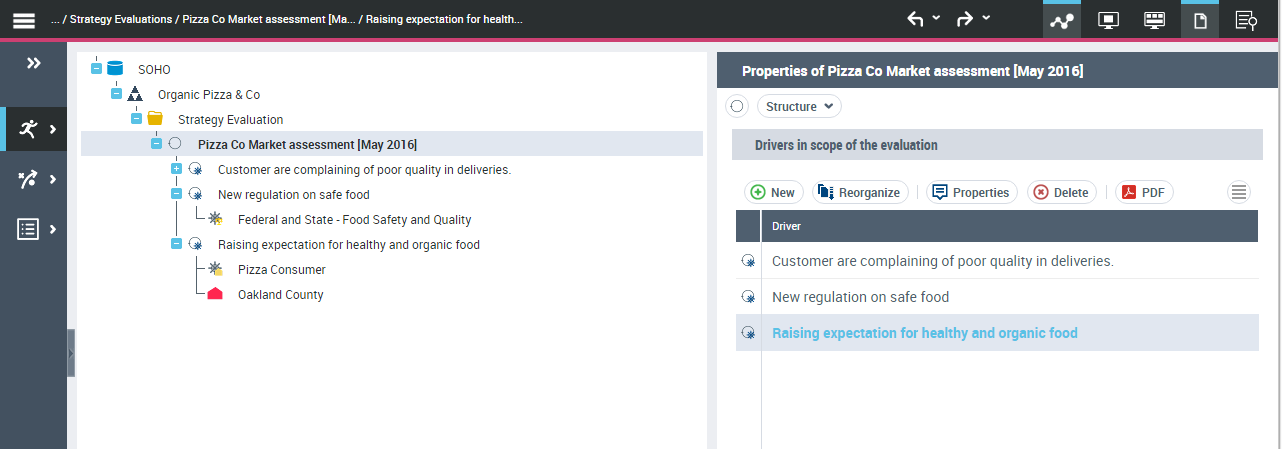This screenshot has width=1282, height=449.
Task: Collapse the Strategy Evaluation folder node
Action: 136,119
